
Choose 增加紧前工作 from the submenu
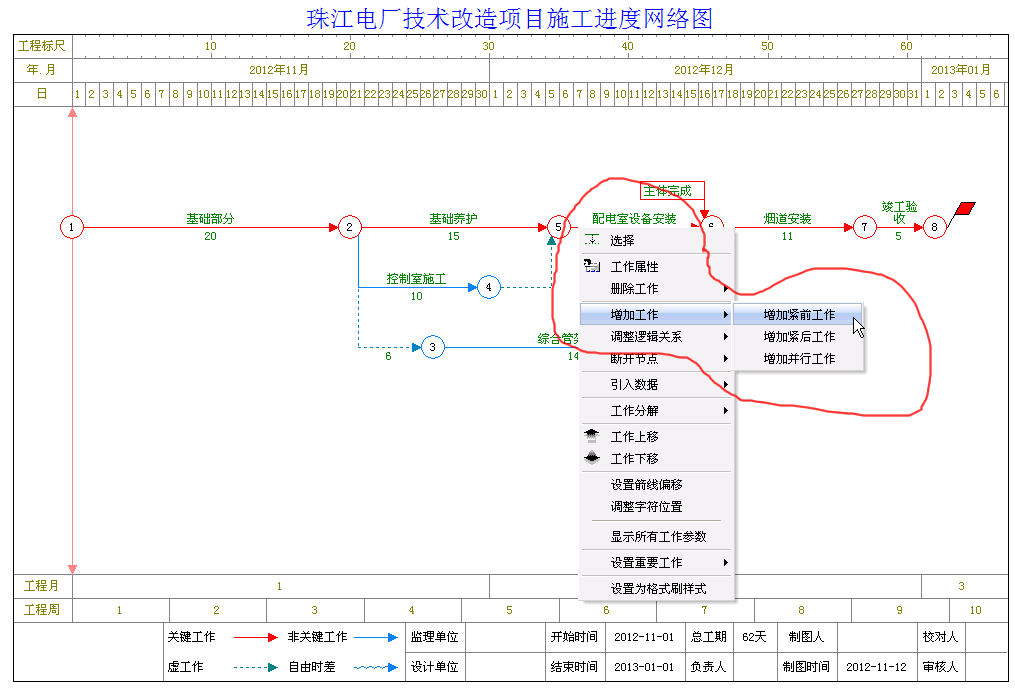click(798, 314)
